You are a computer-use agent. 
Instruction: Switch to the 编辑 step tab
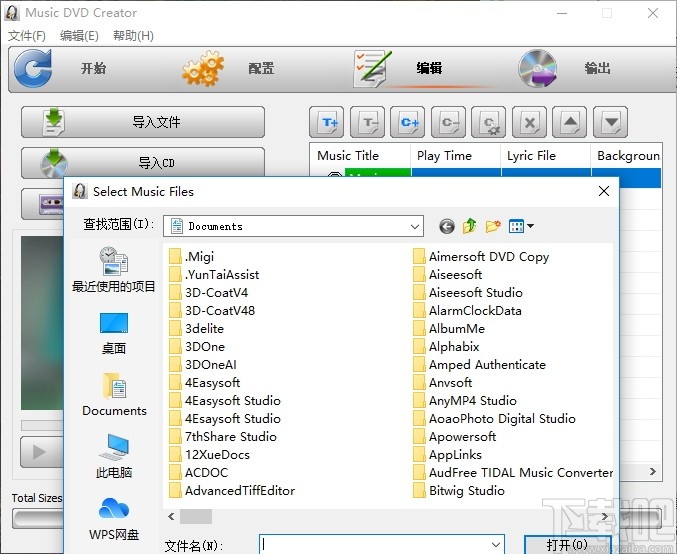[429, 68]
